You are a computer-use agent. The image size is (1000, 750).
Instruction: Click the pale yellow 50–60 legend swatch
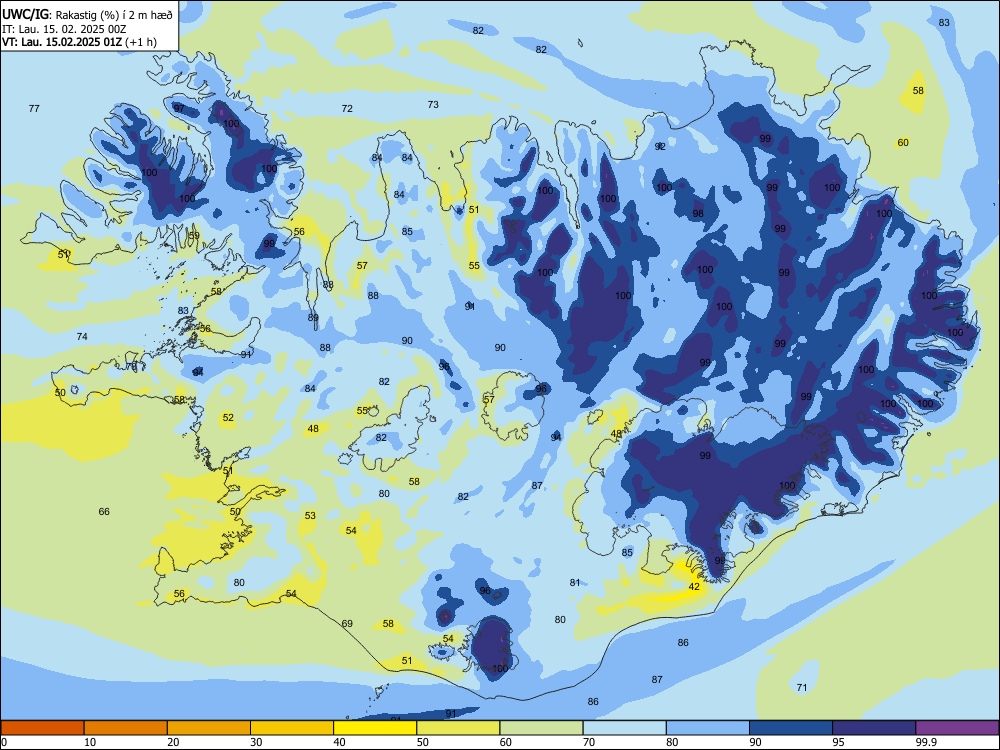[458, 728]
